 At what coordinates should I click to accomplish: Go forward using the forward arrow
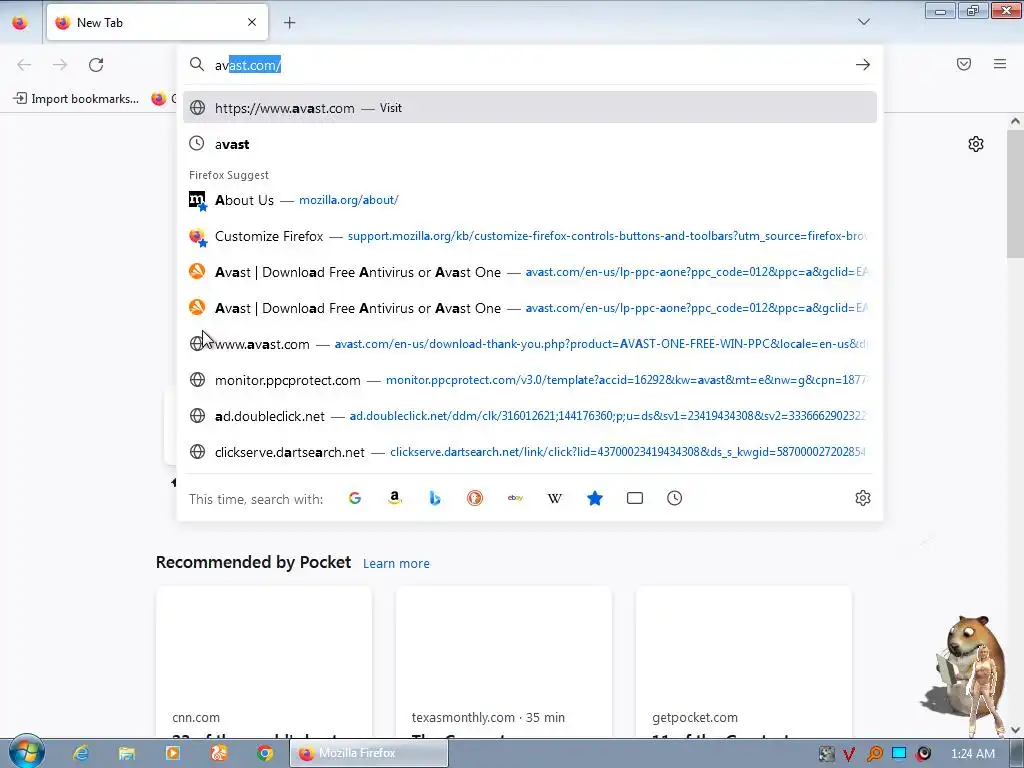(x=60, y=65)
